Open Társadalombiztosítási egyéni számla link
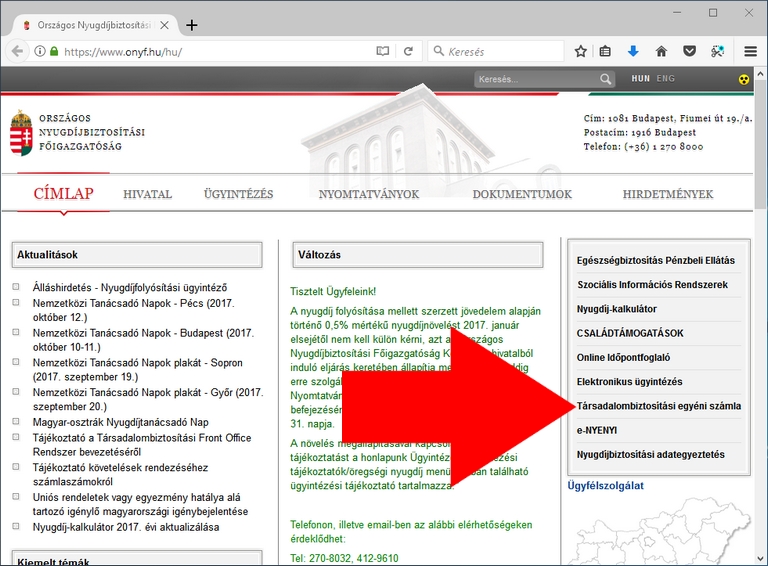Screen dimensions: 768x566 (659, 406)
